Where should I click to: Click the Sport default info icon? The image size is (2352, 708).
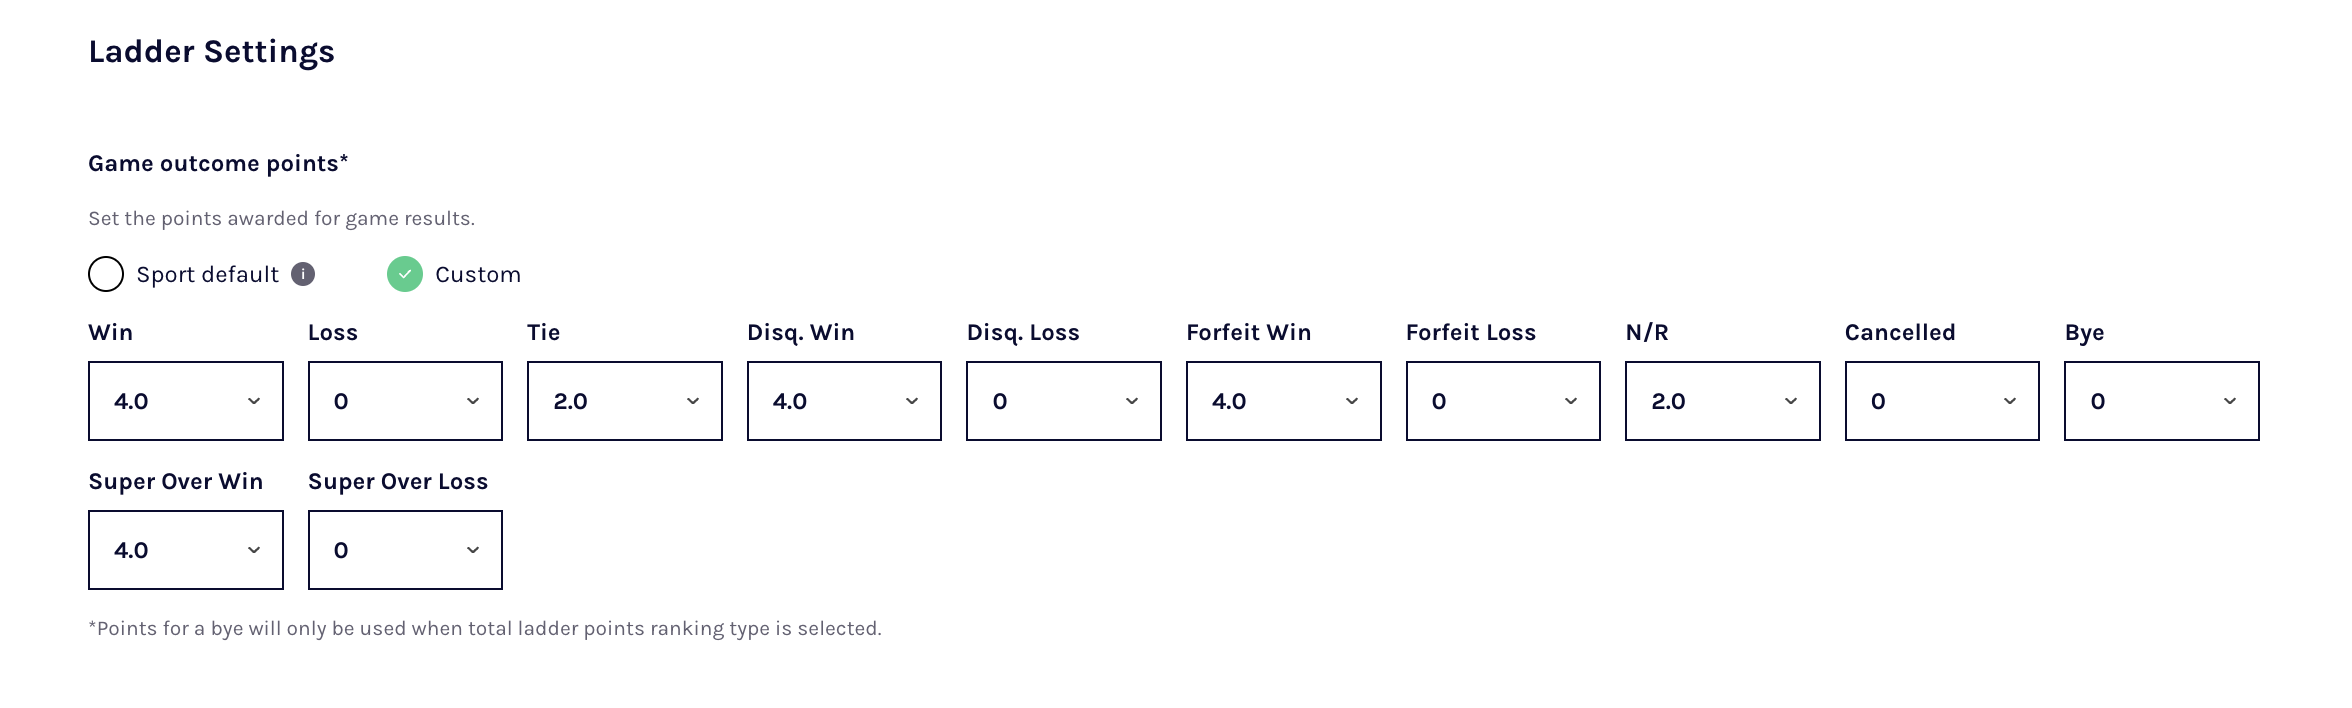[x=303, y=274]
